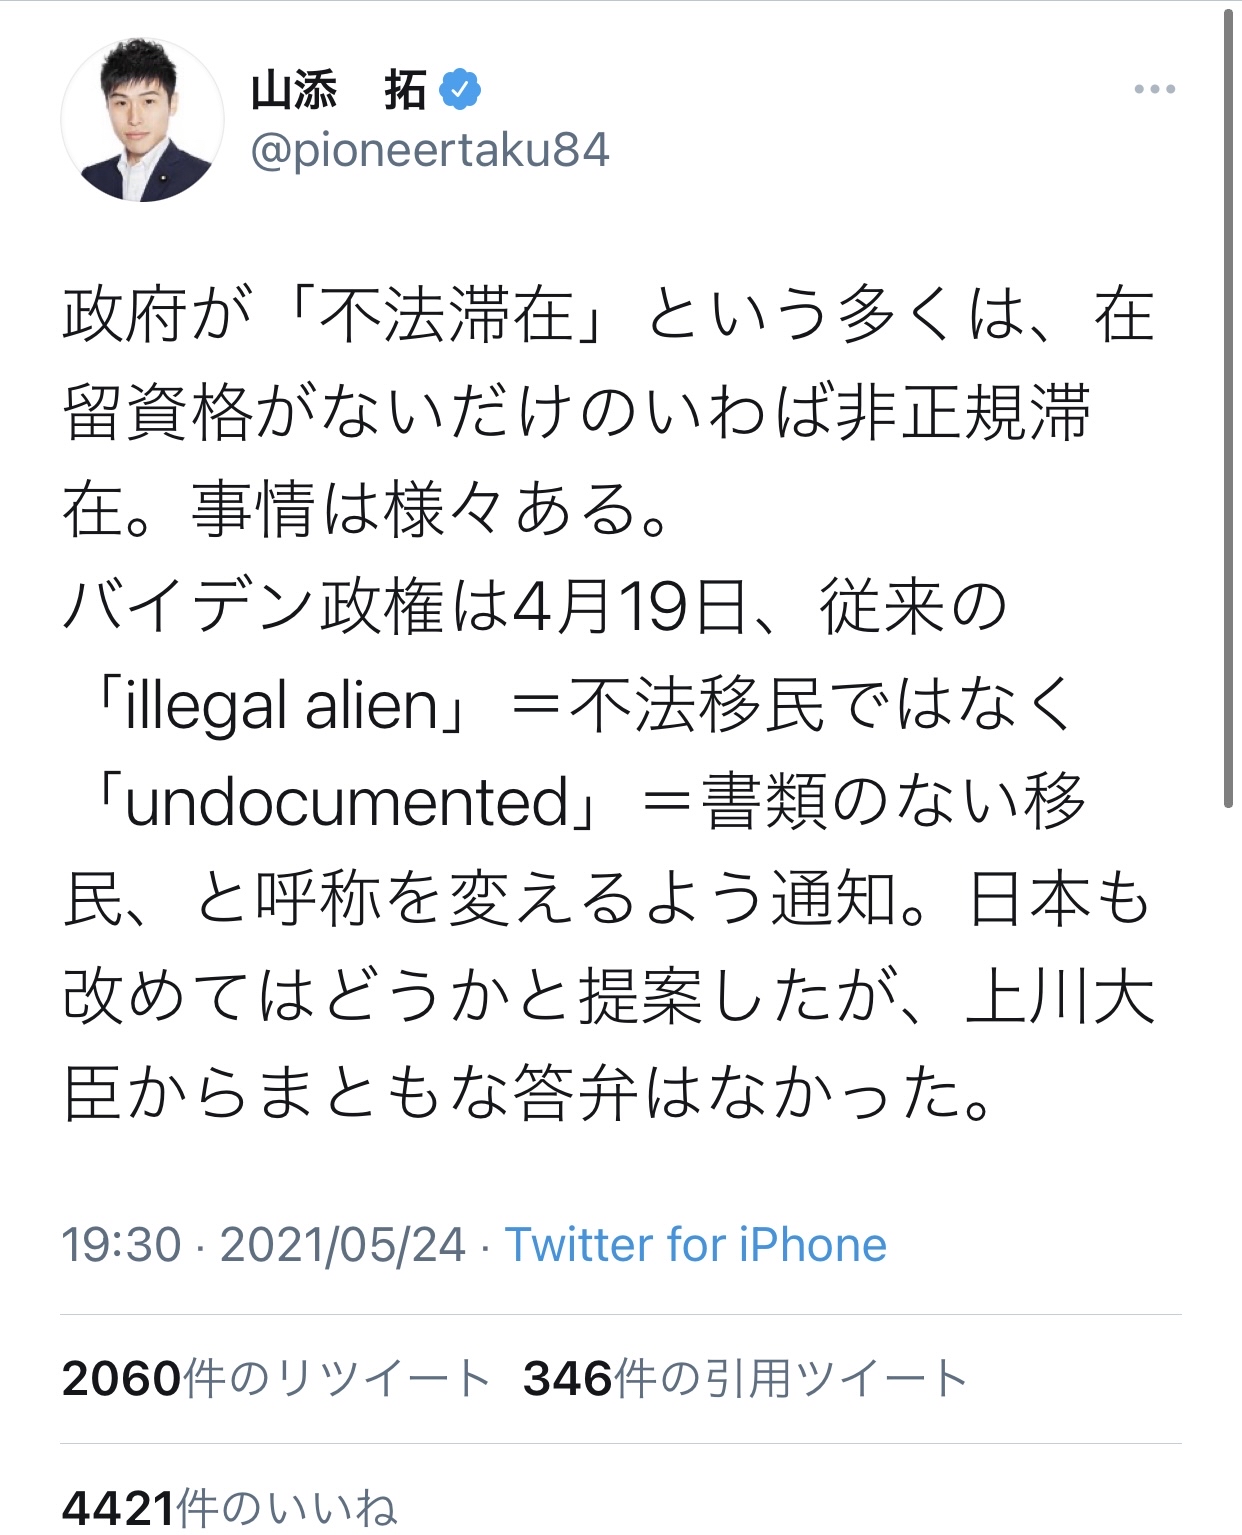This screenshot has height=1535, width=1242.
Task: Open the Twitter for iPhone source link
Action: pyautogui.click(x=696, y=1245)
